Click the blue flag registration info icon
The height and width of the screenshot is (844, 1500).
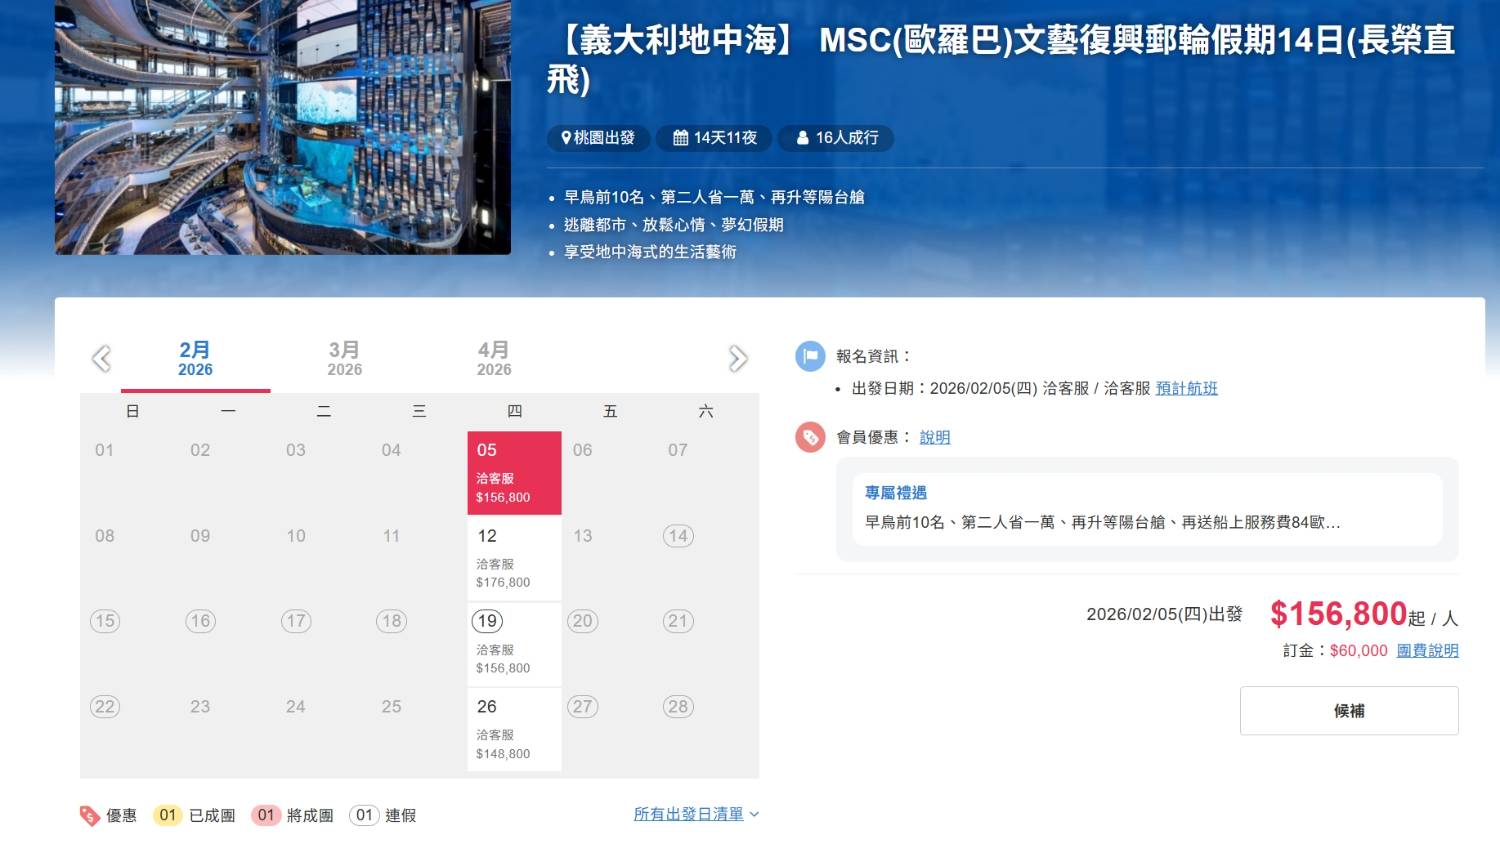click(x=810, y=356)
